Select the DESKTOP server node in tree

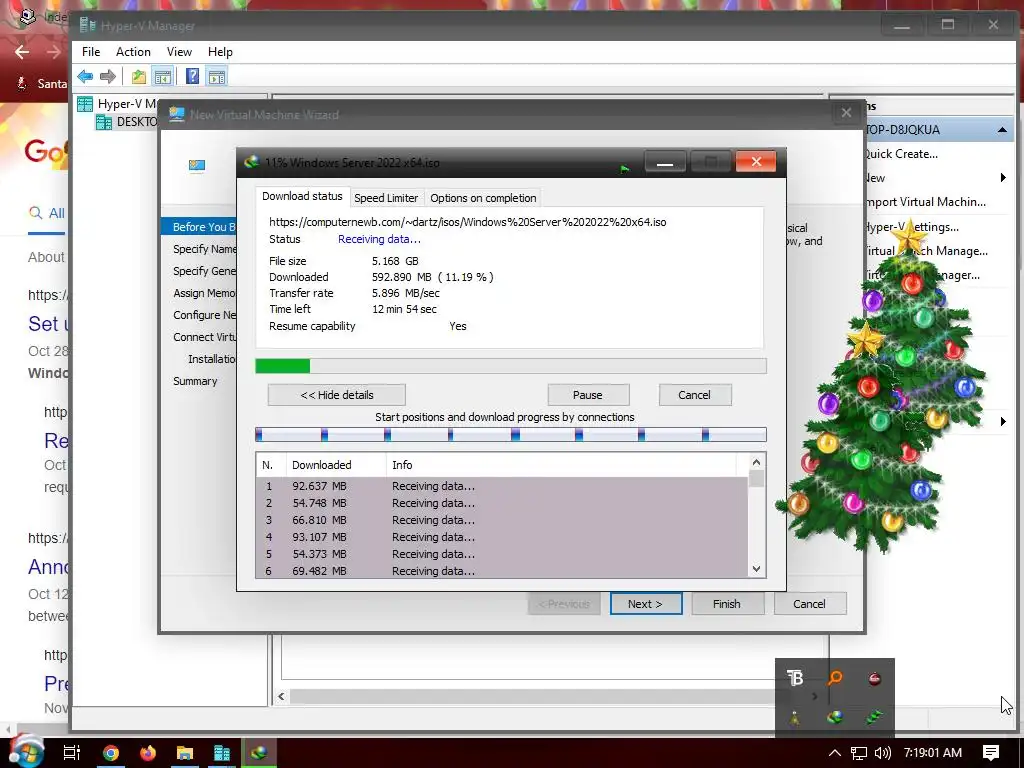pos(127,122)
